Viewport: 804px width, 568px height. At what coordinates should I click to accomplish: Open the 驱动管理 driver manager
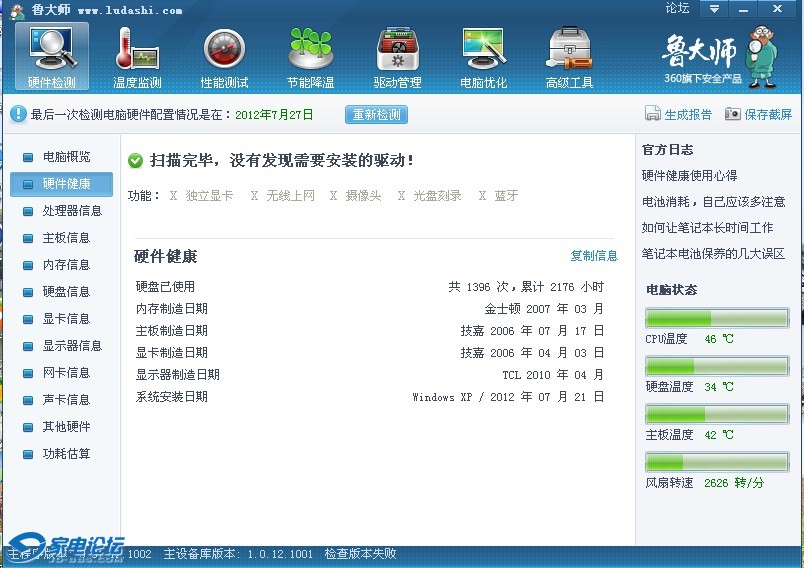tap(397, 57)
